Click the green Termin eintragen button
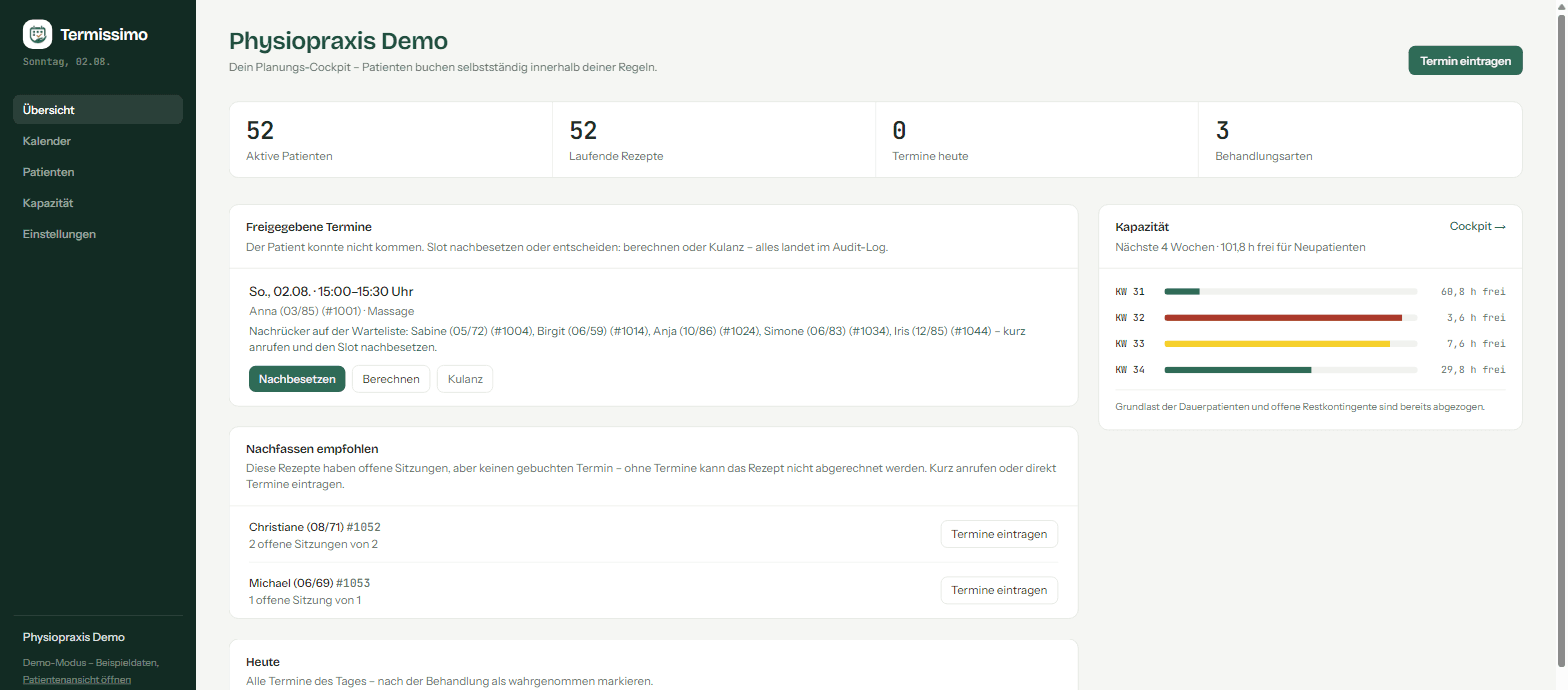The height and width of the screenshot is (690, 1568). [1465, 61]
